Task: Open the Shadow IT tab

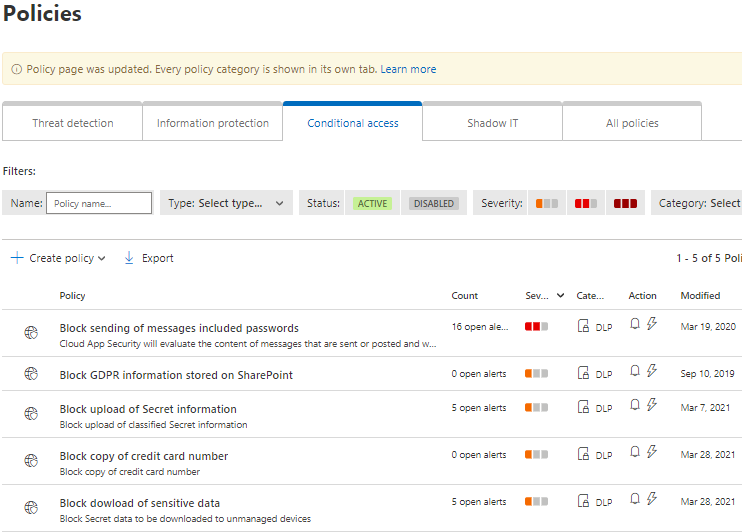Action: pyautogui.click(x=492, y=123)
